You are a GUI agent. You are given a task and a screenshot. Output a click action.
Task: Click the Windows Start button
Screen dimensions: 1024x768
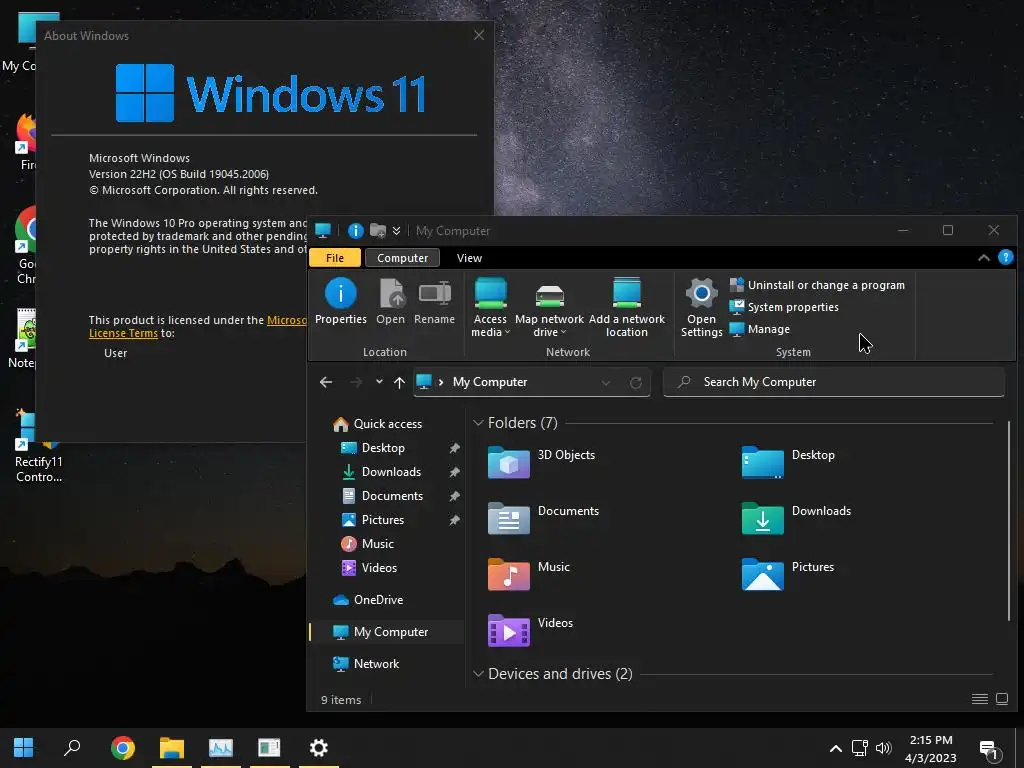point(24,748)
